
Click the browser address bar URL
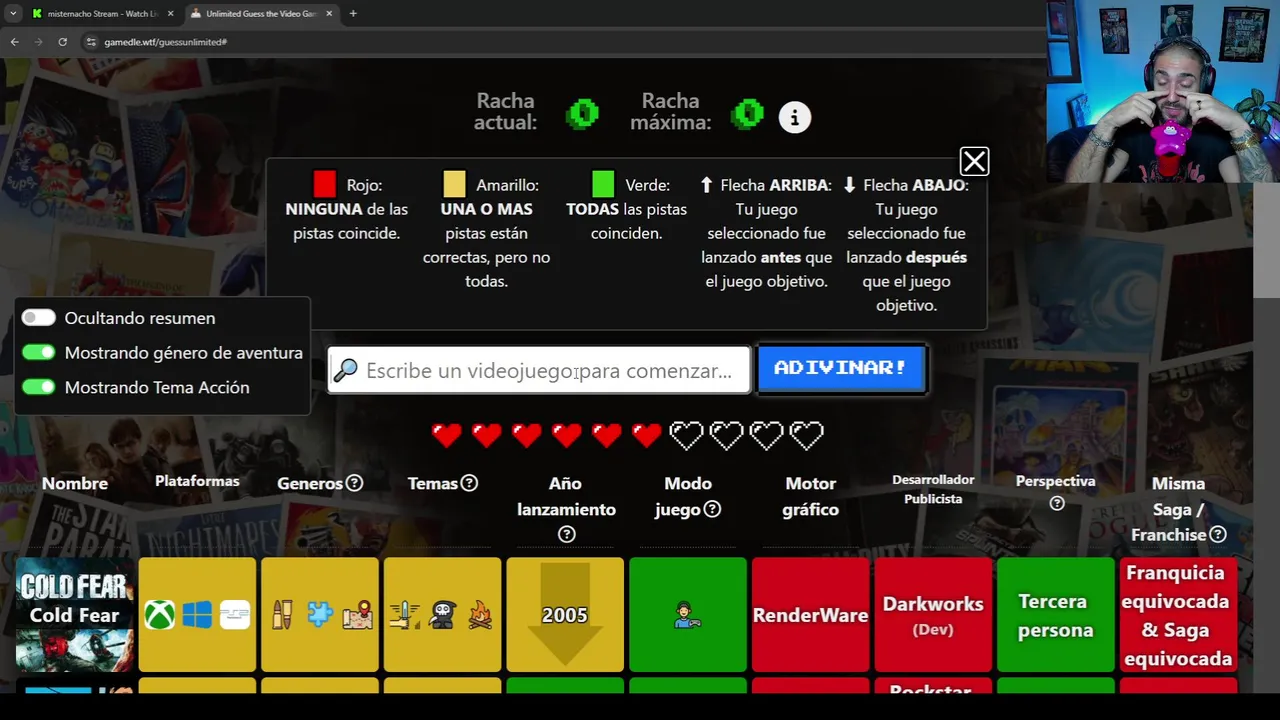click(x=166, y=42)
